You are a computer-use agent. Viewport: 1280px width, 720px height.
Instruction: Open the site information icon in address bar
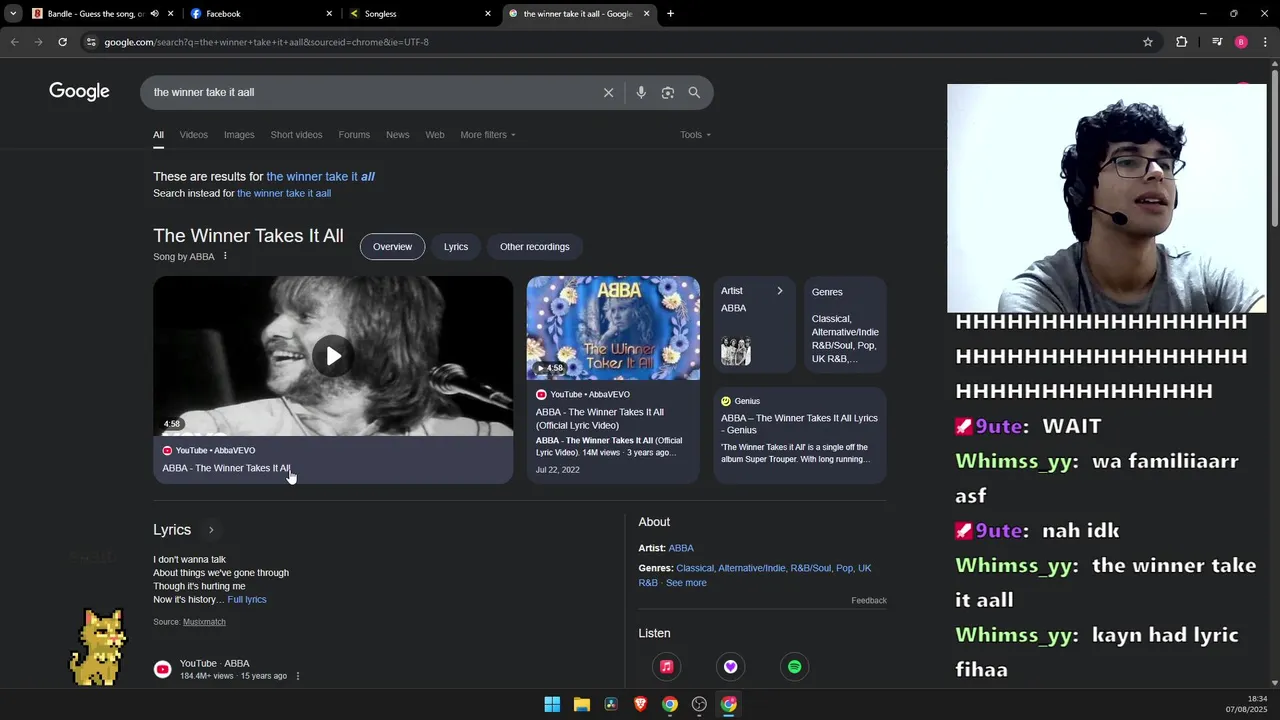click(x=91, y=42)
